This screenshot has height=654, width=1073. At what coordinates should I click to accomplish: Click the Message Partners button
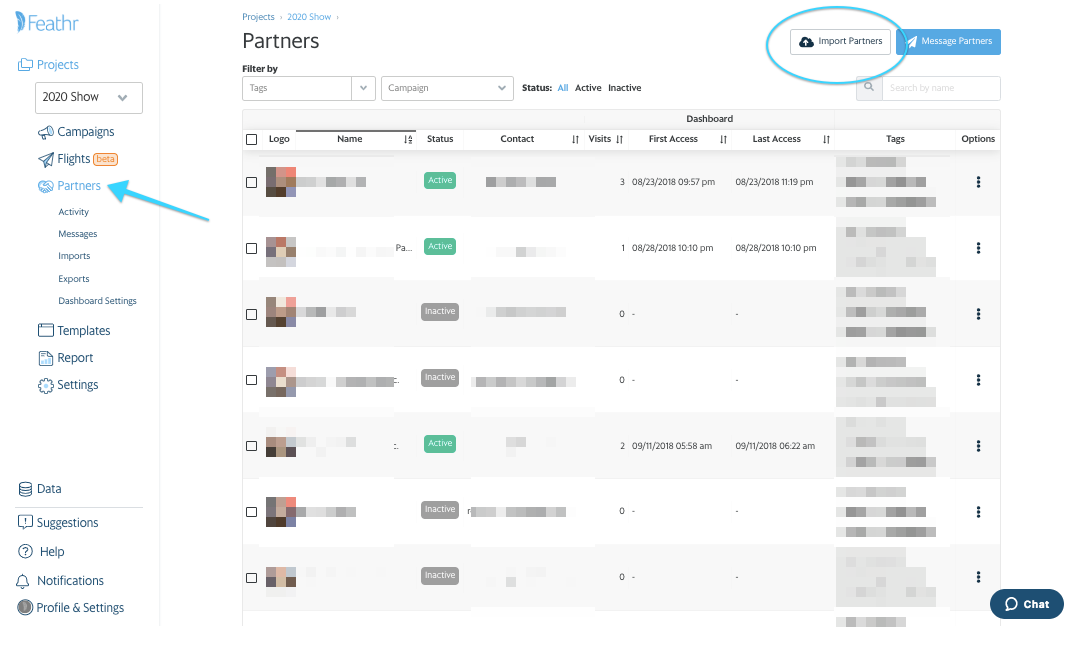[949, 42]
